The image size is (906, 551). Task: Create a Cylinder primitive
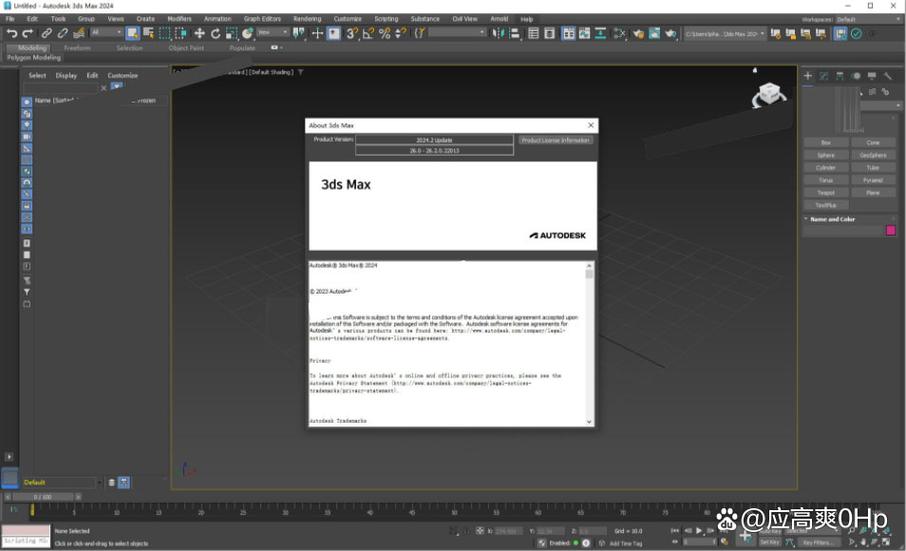tap(826, 167)
